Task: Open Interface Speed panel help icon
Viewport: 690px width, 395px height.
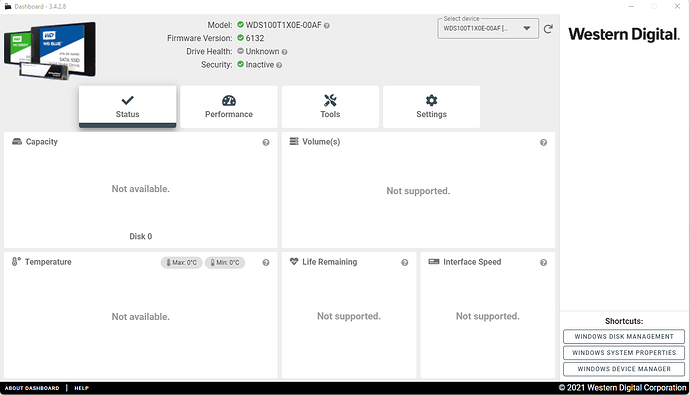Action: tap(543, 263)
